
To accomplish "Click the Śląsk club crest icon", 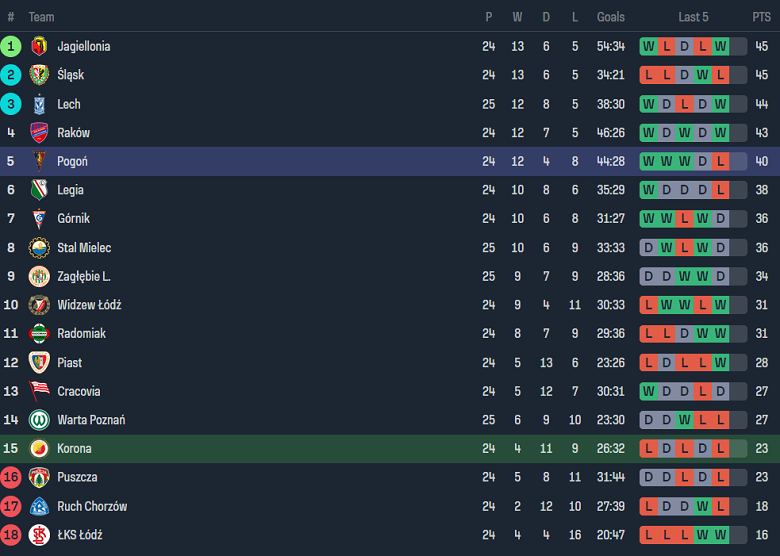I will pyautogui.click(x=39, y=75).
